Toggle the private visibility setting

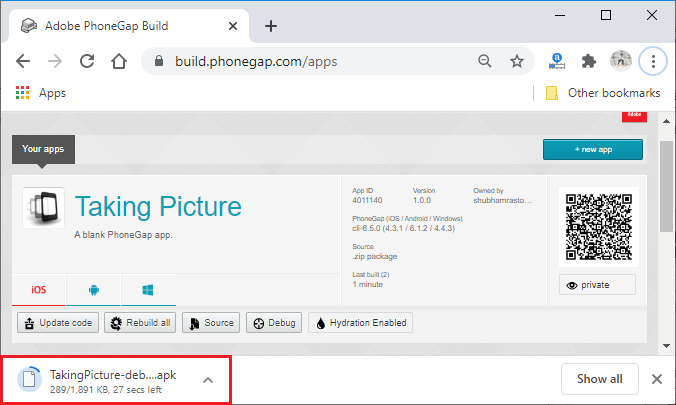pyautogui.click(x=597, y=285)
